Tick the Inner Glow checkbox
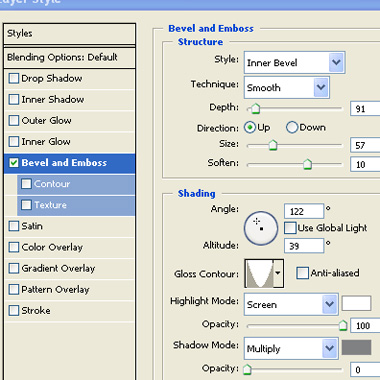 tap(14, 142)
